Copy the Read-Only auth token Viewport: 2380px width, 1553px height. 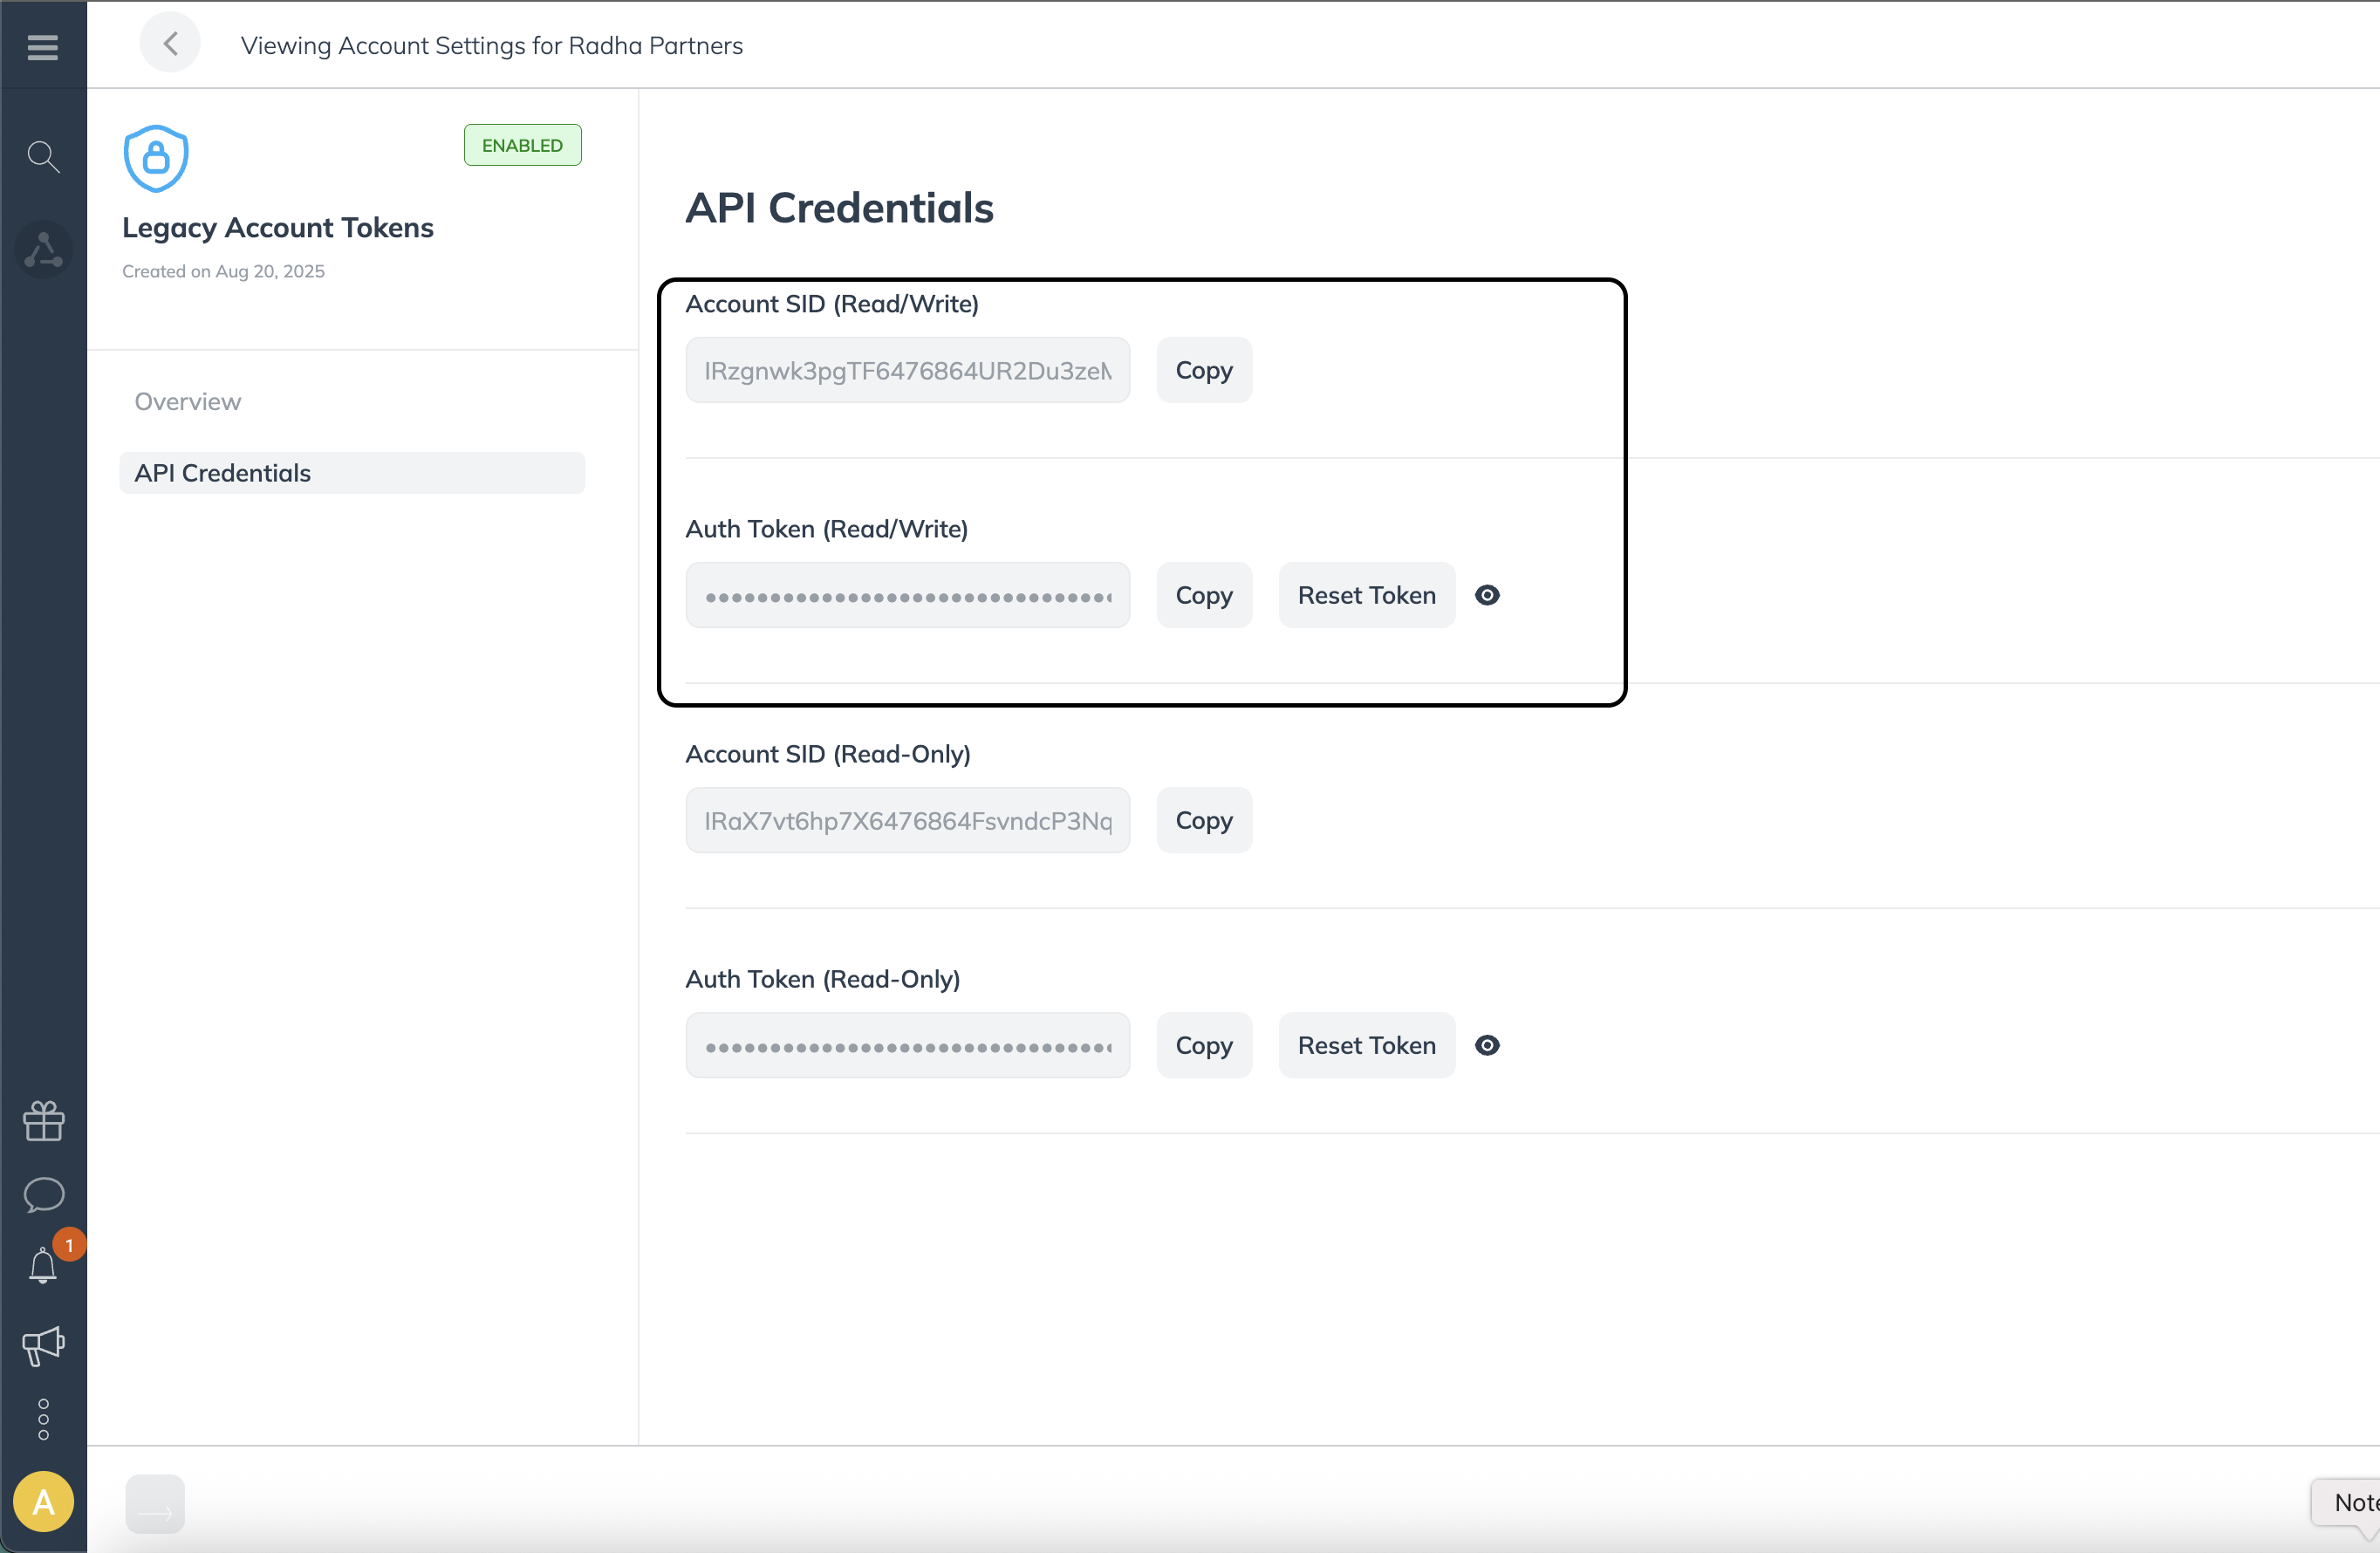click(x=1203, y=1045)
